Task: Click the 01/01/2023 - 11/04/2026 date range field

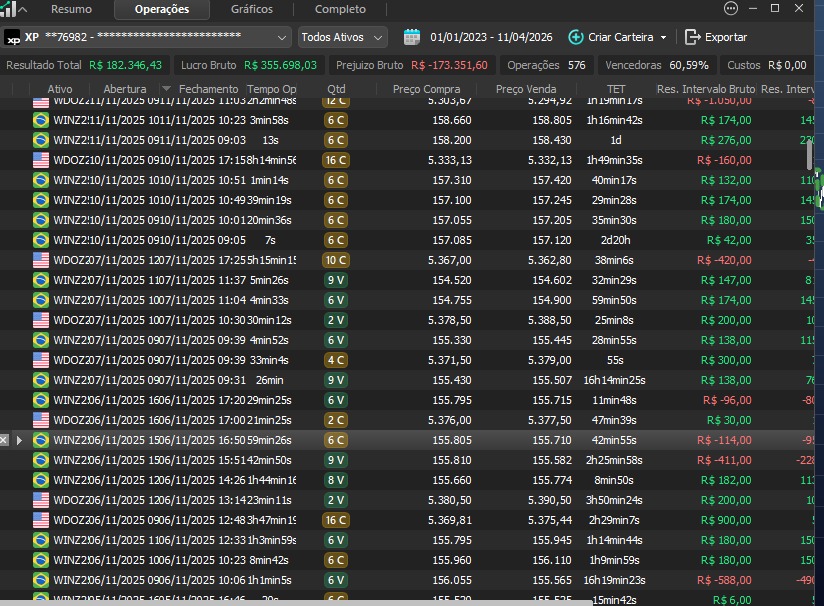Action: pyautogui.click(x=491, y=37)
